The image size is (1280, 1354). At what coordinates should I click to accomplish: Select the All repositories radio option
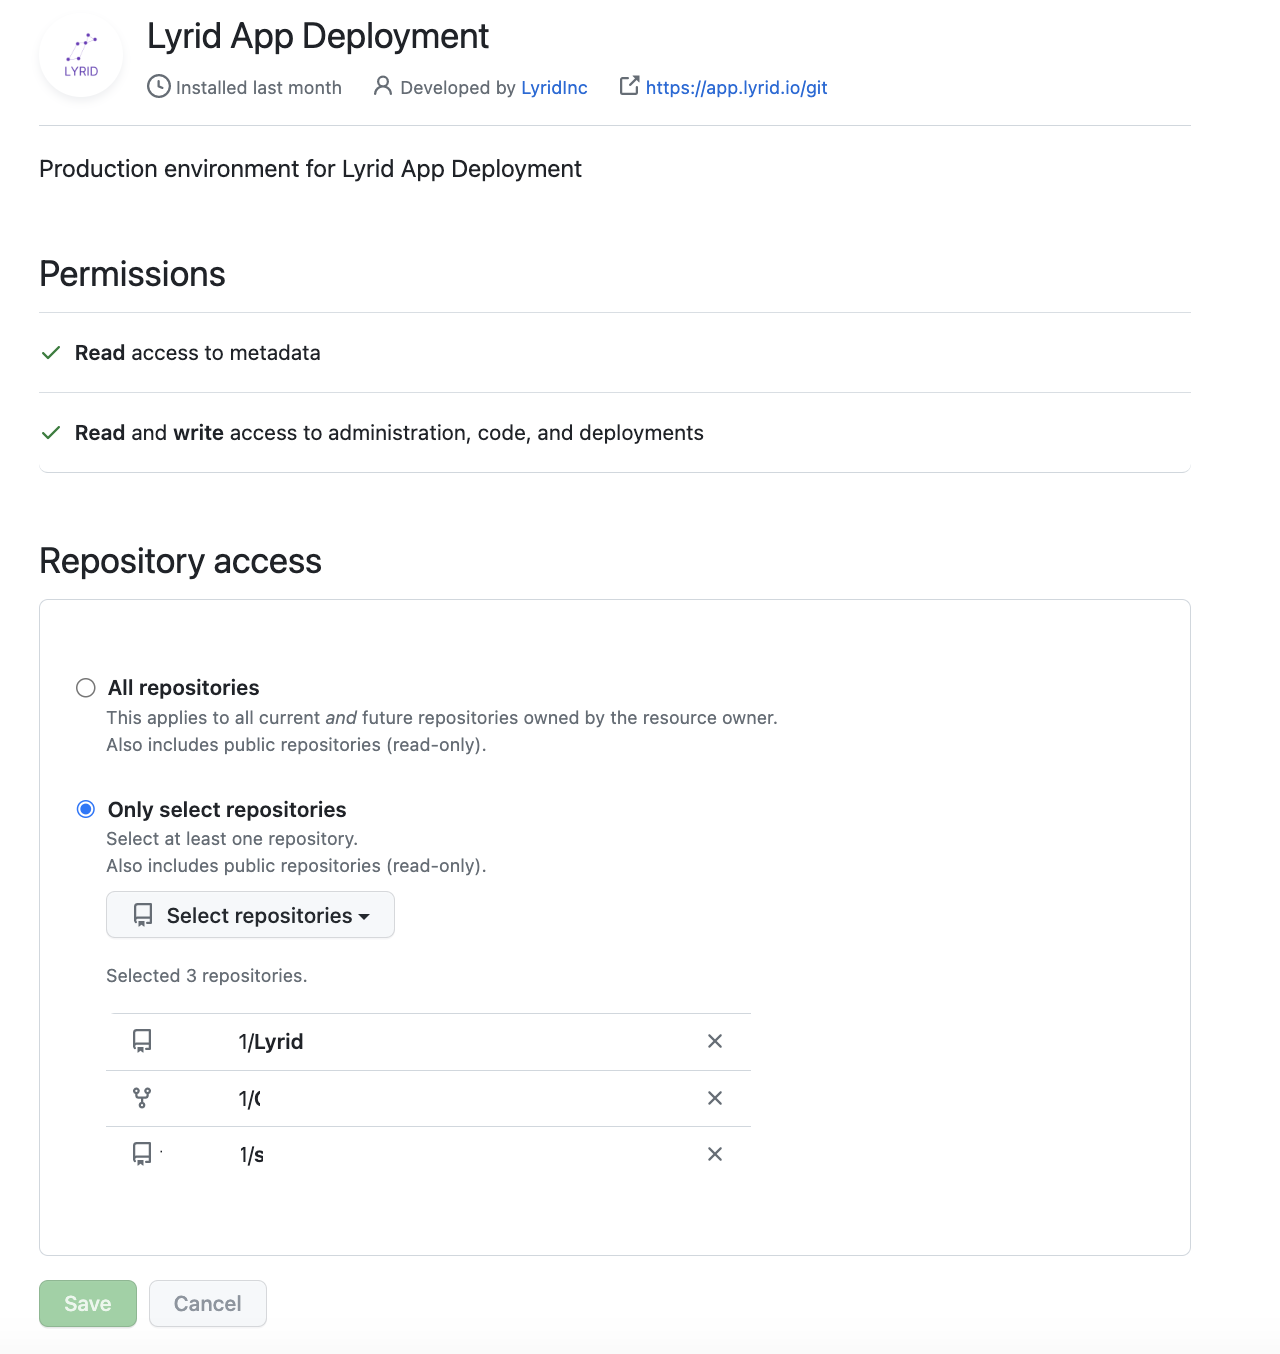pos(86,688)
